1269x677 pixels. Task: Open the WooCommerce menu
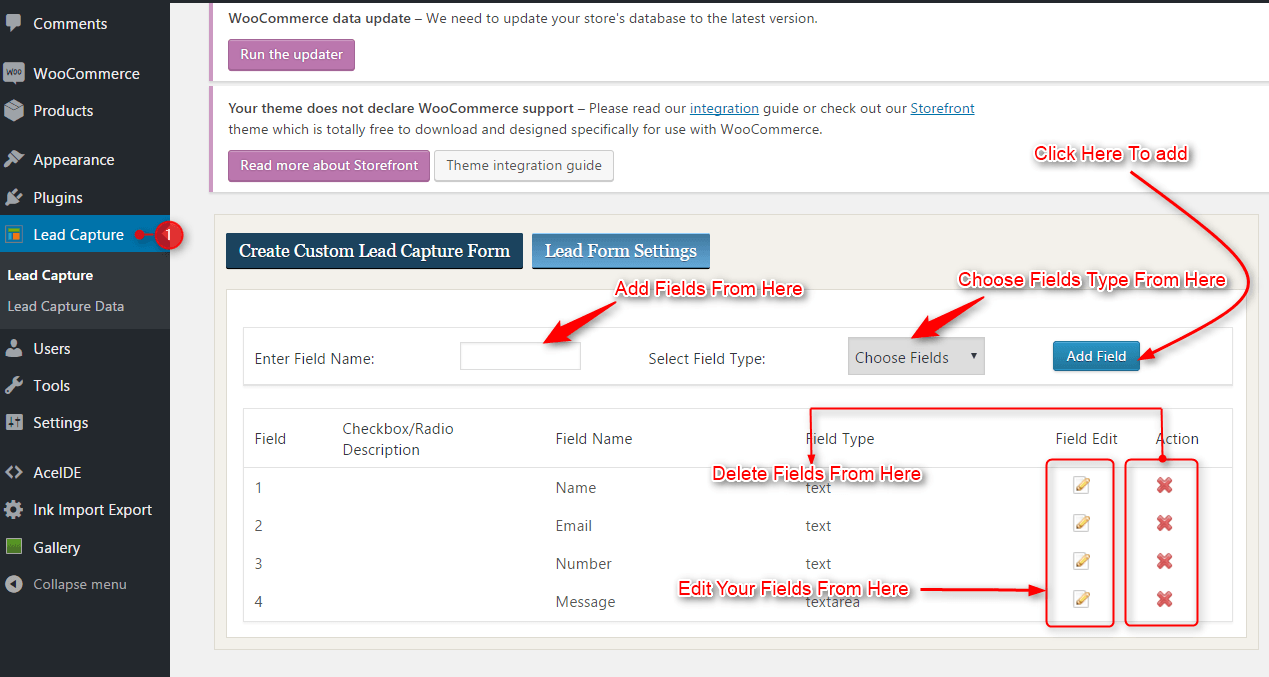[85, 73]
